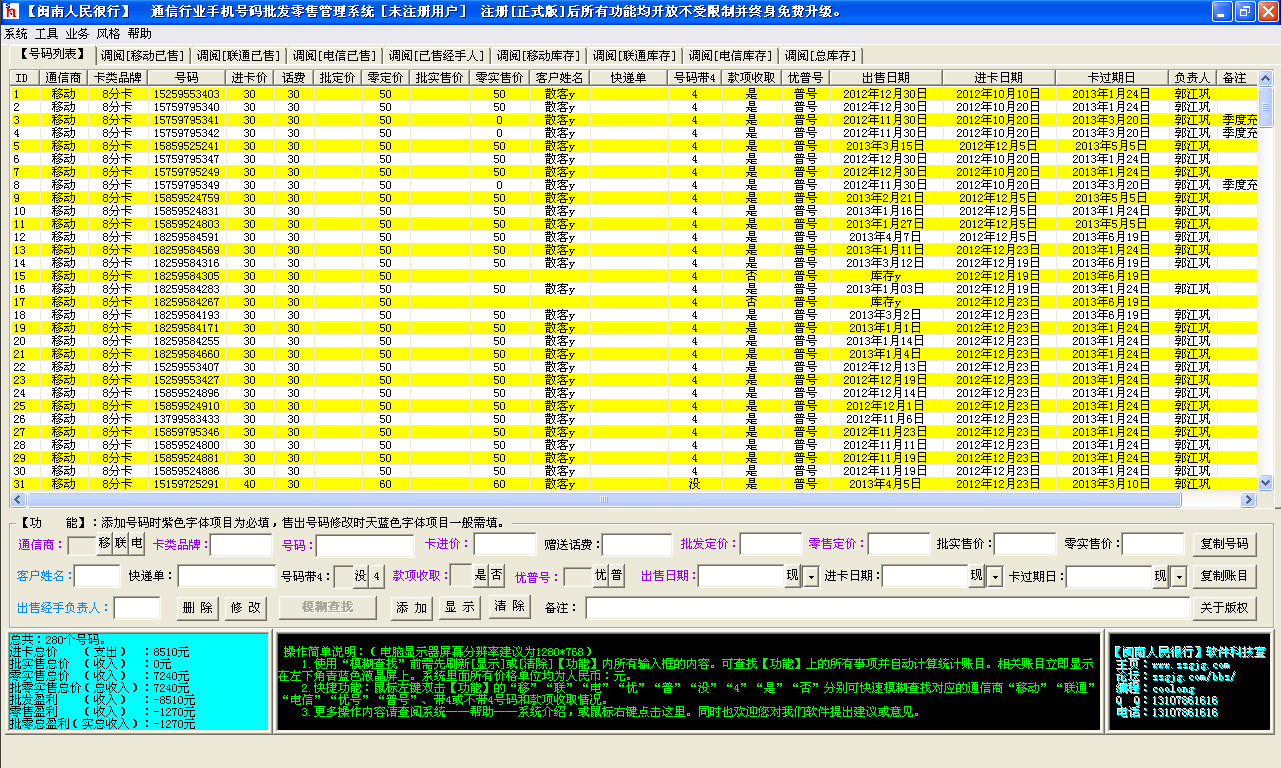Click the 清除 button
Image resolution: width=1282 pixels, height=768 pixels.
[510, 608]
